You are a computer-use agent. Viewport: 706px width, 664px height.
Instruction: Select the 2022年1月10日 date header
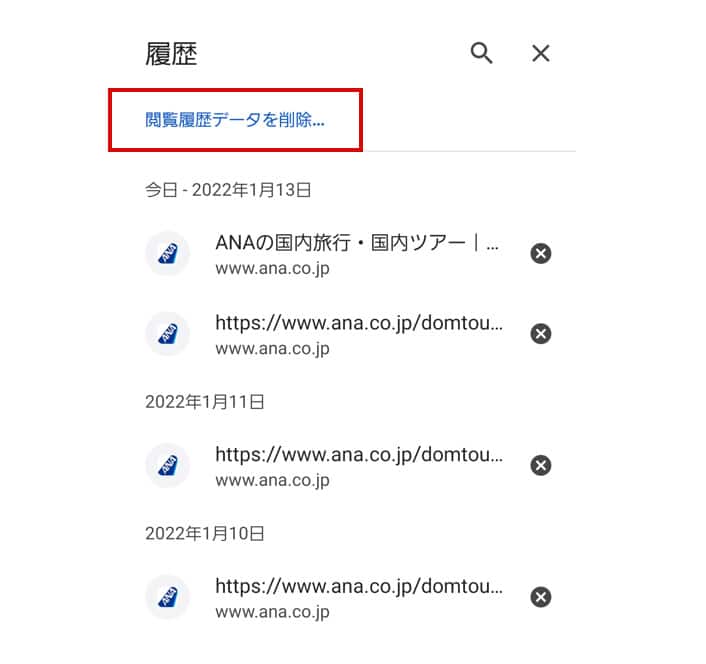pos(204,533)
